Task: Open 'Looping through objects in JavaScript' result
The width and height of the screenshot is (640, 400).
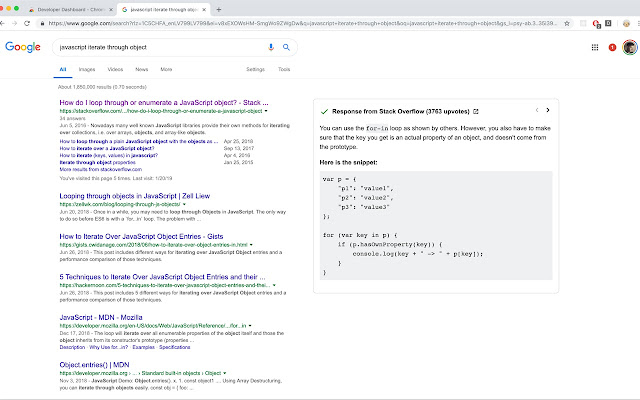Action: pos(135,196)
